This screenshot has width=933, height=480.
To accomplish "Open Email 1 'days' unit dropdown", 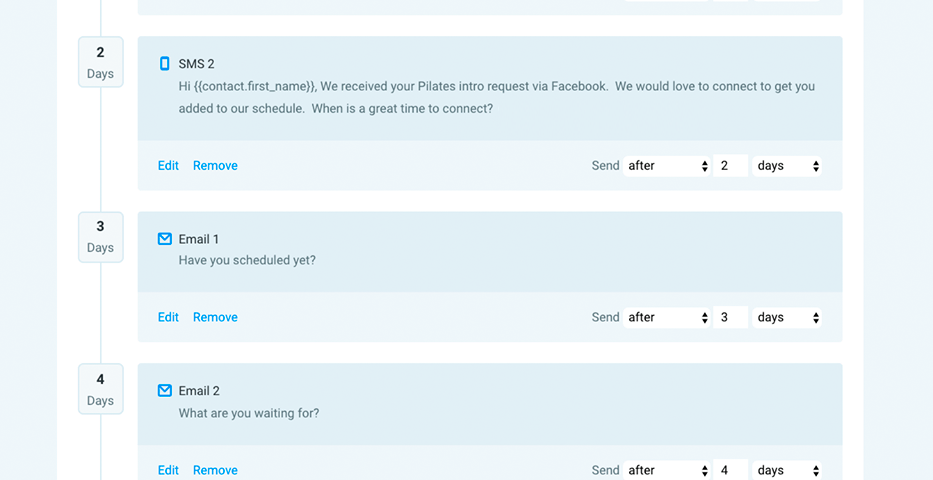I will 788,318.
